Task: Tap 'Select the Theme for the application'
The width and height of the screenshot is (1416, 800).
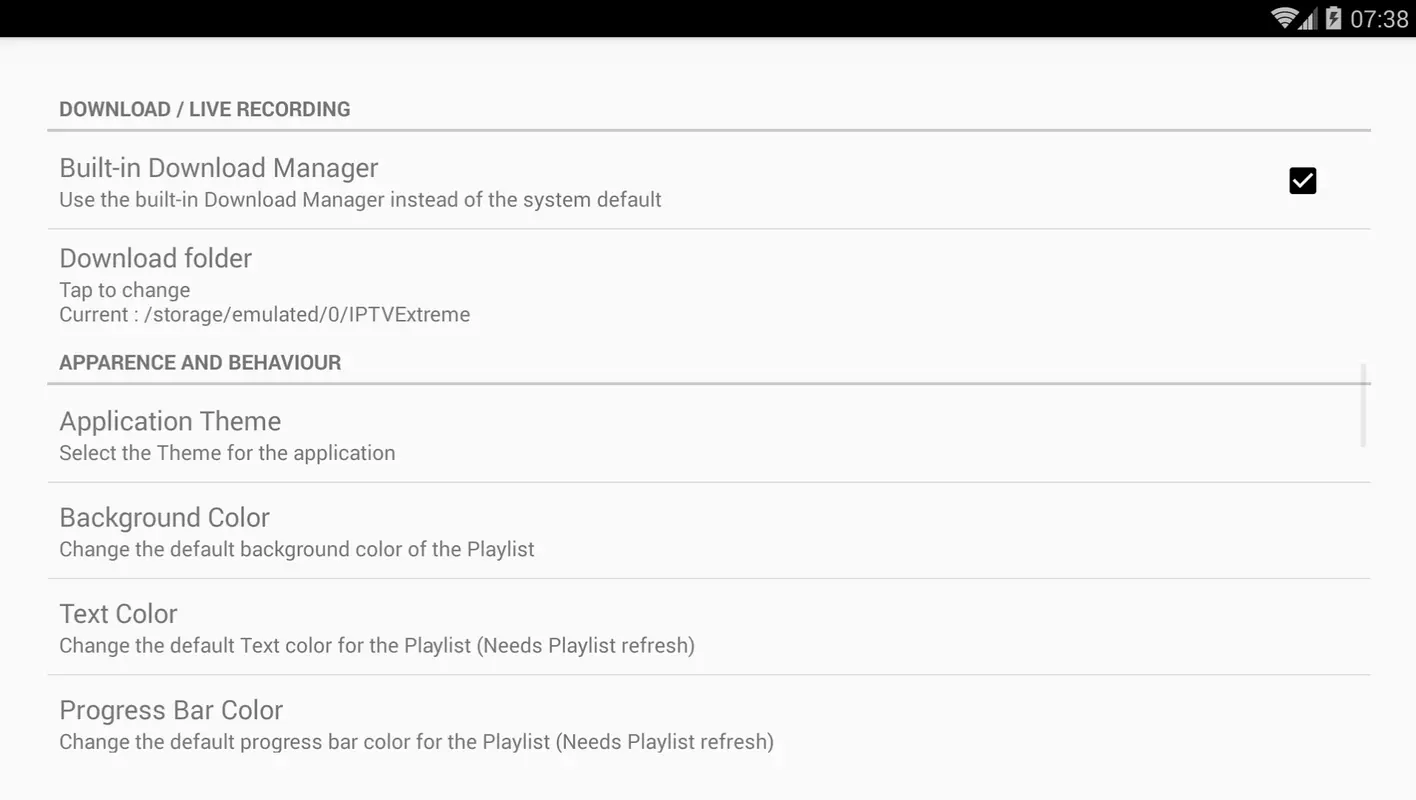Action: pyautogui.click(x=227, y=453)
